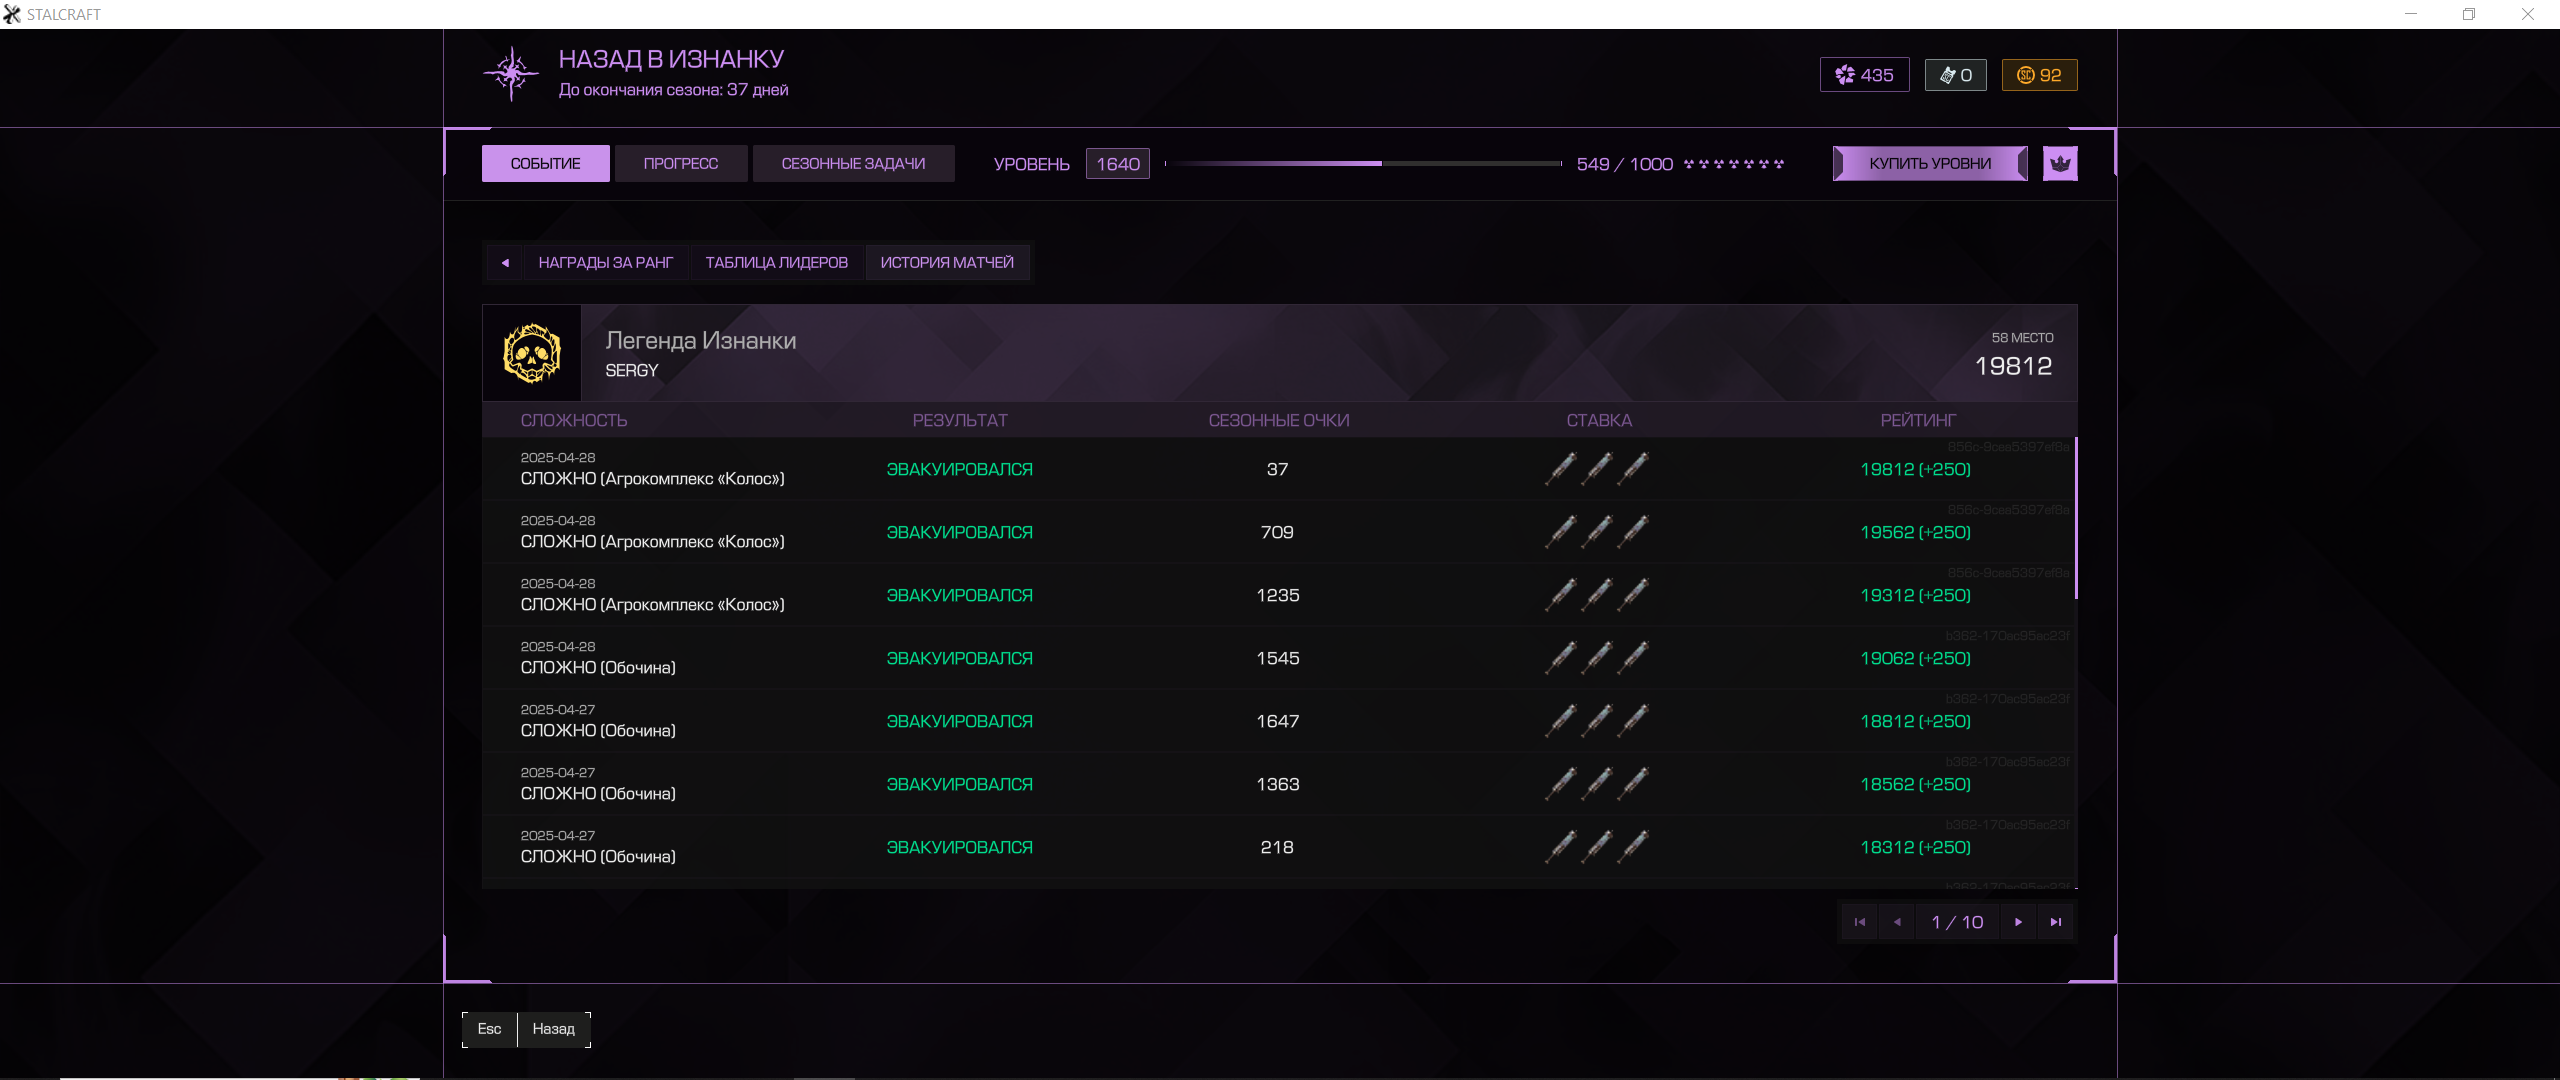Screen dimensions: 2560x1080
Task: Click ЭВАКУИРОВАЛСЯ result in the 37 points row
Action: coord(959,469)
